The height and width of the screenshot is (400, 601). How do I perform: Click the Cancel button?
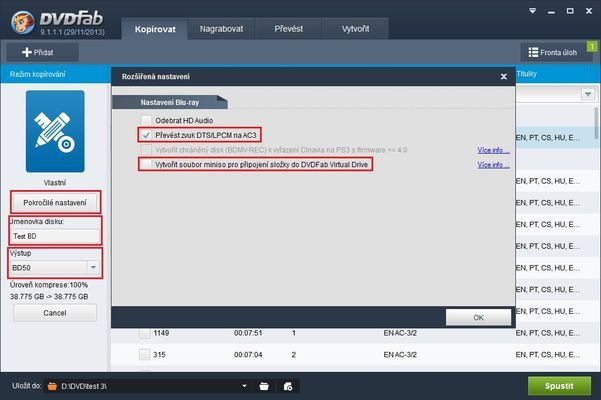pyautogui.click(x=55, y=313)
